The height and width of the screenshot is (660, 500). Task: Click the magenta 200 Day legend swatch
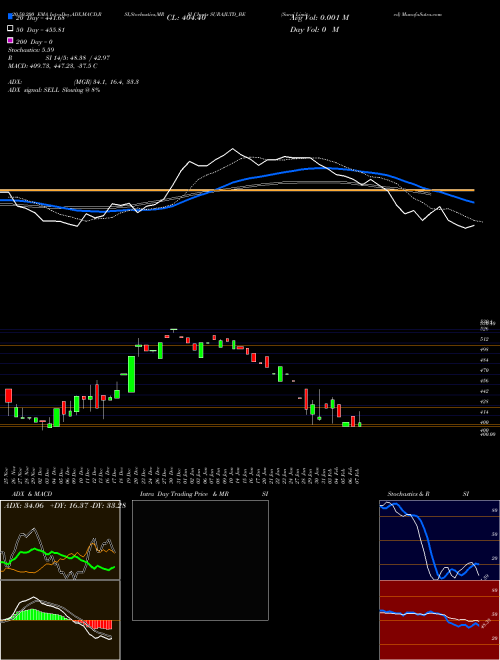click(10, 40)
